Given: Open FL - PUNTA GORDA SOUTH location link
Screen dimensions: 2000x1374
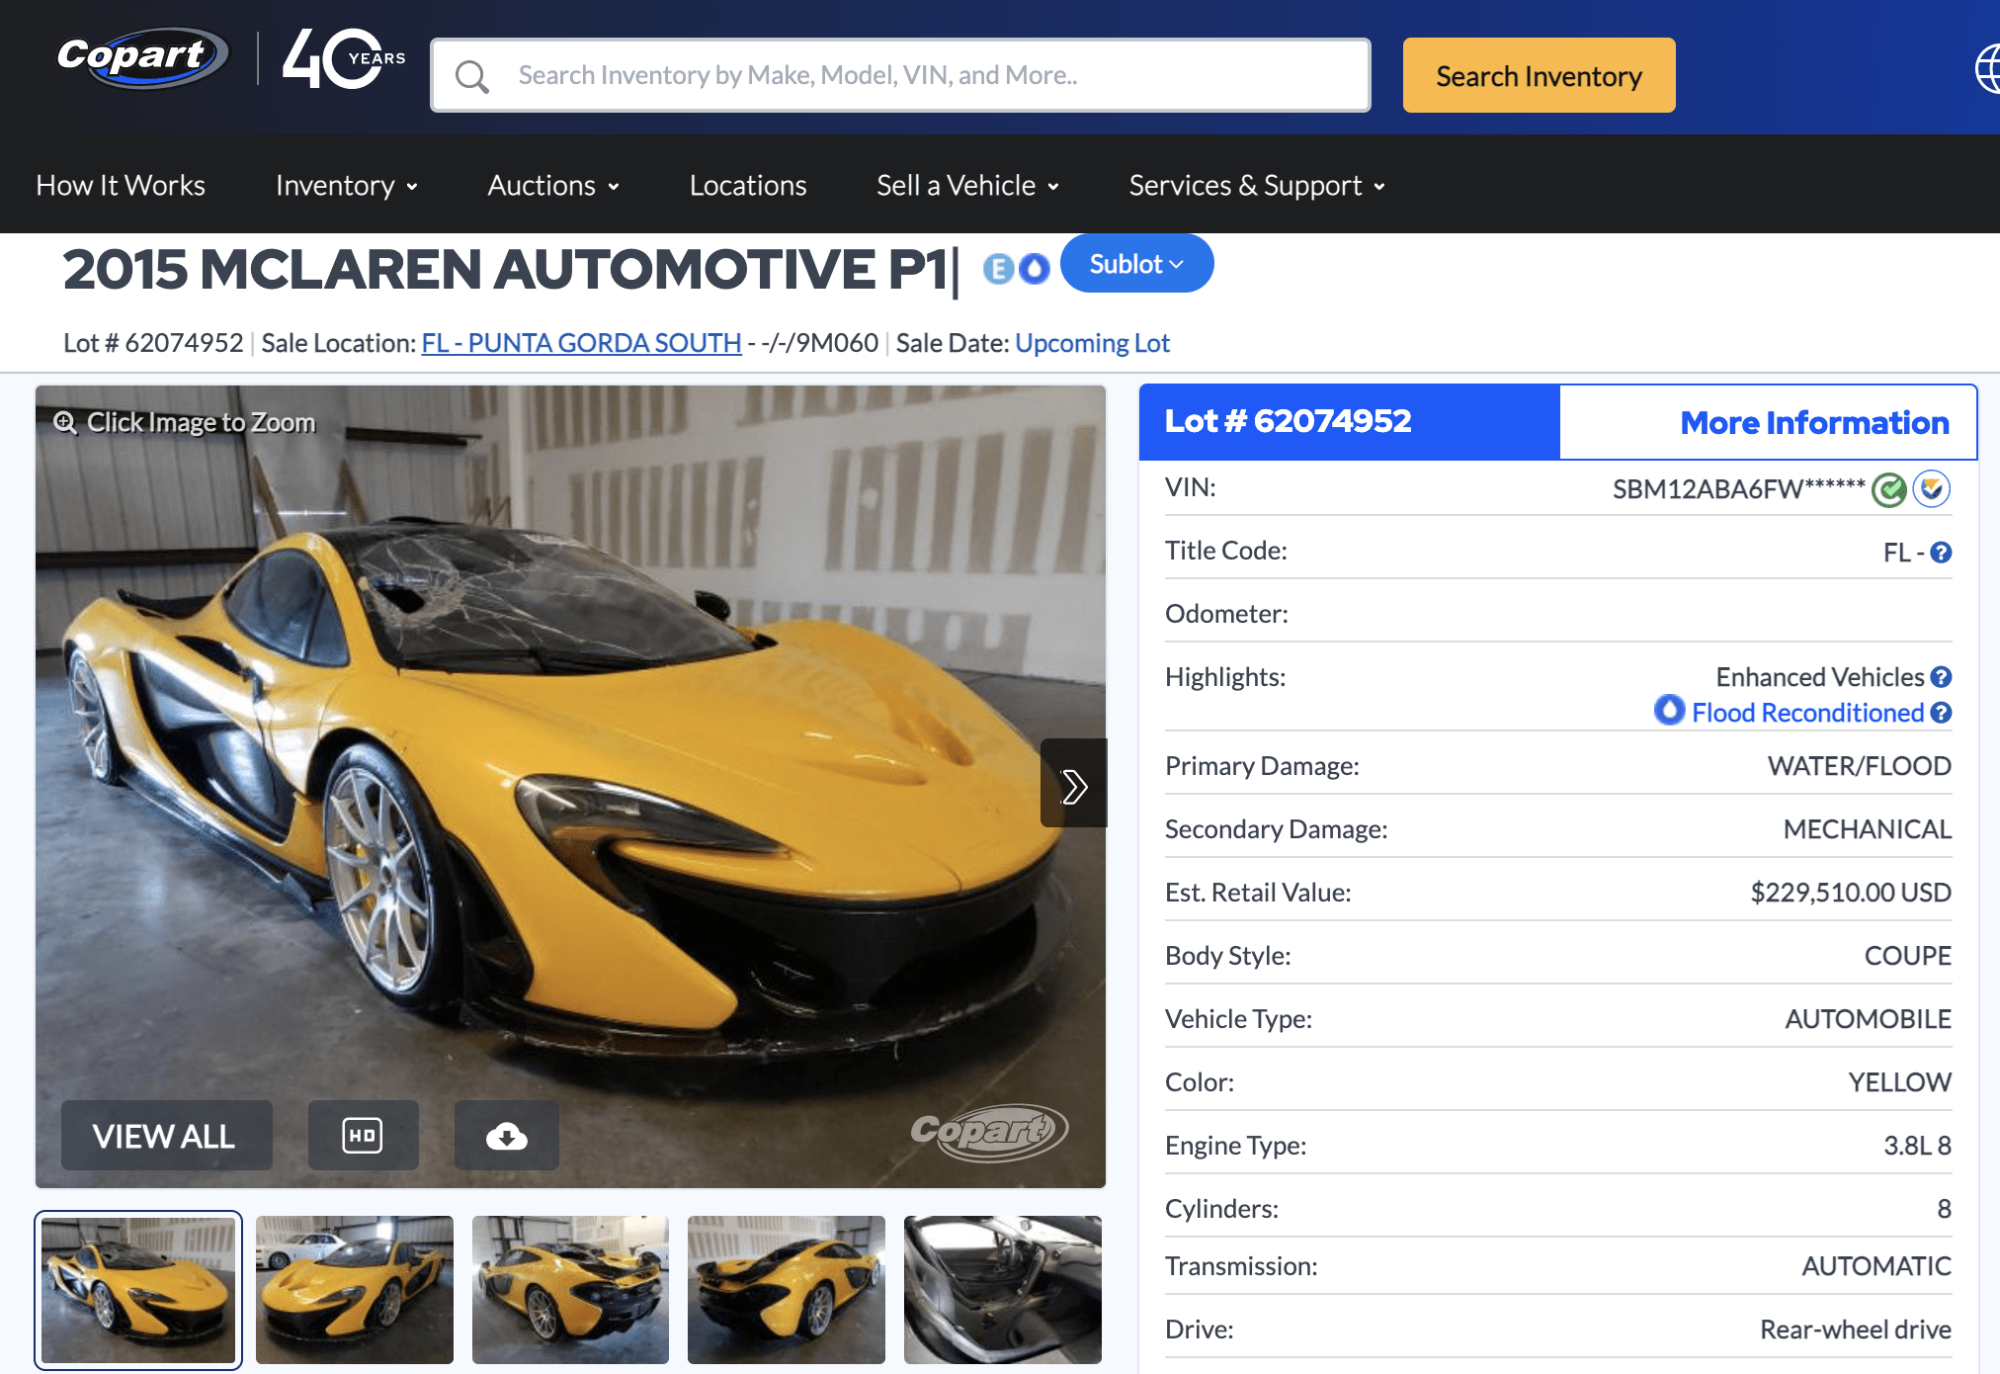Looking at the screenshot, I should click(x=581, y=343).
